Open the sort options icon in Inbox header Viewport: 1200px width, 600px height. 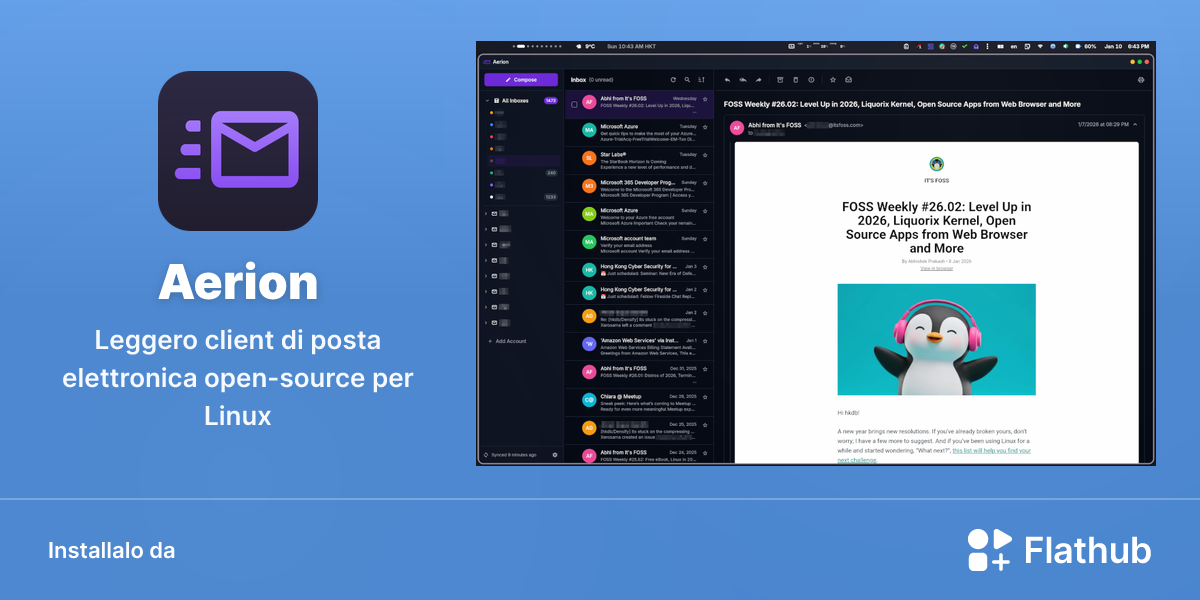click(x=701, y=79)
